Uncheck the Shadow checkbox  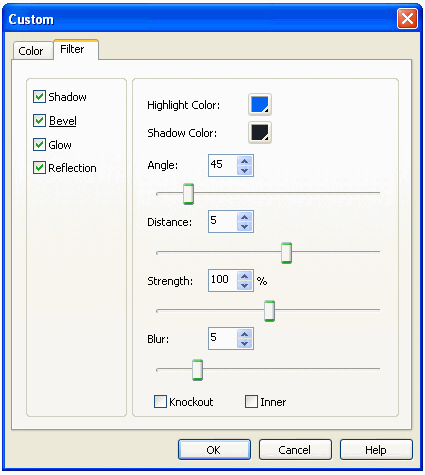click(39, 97)
